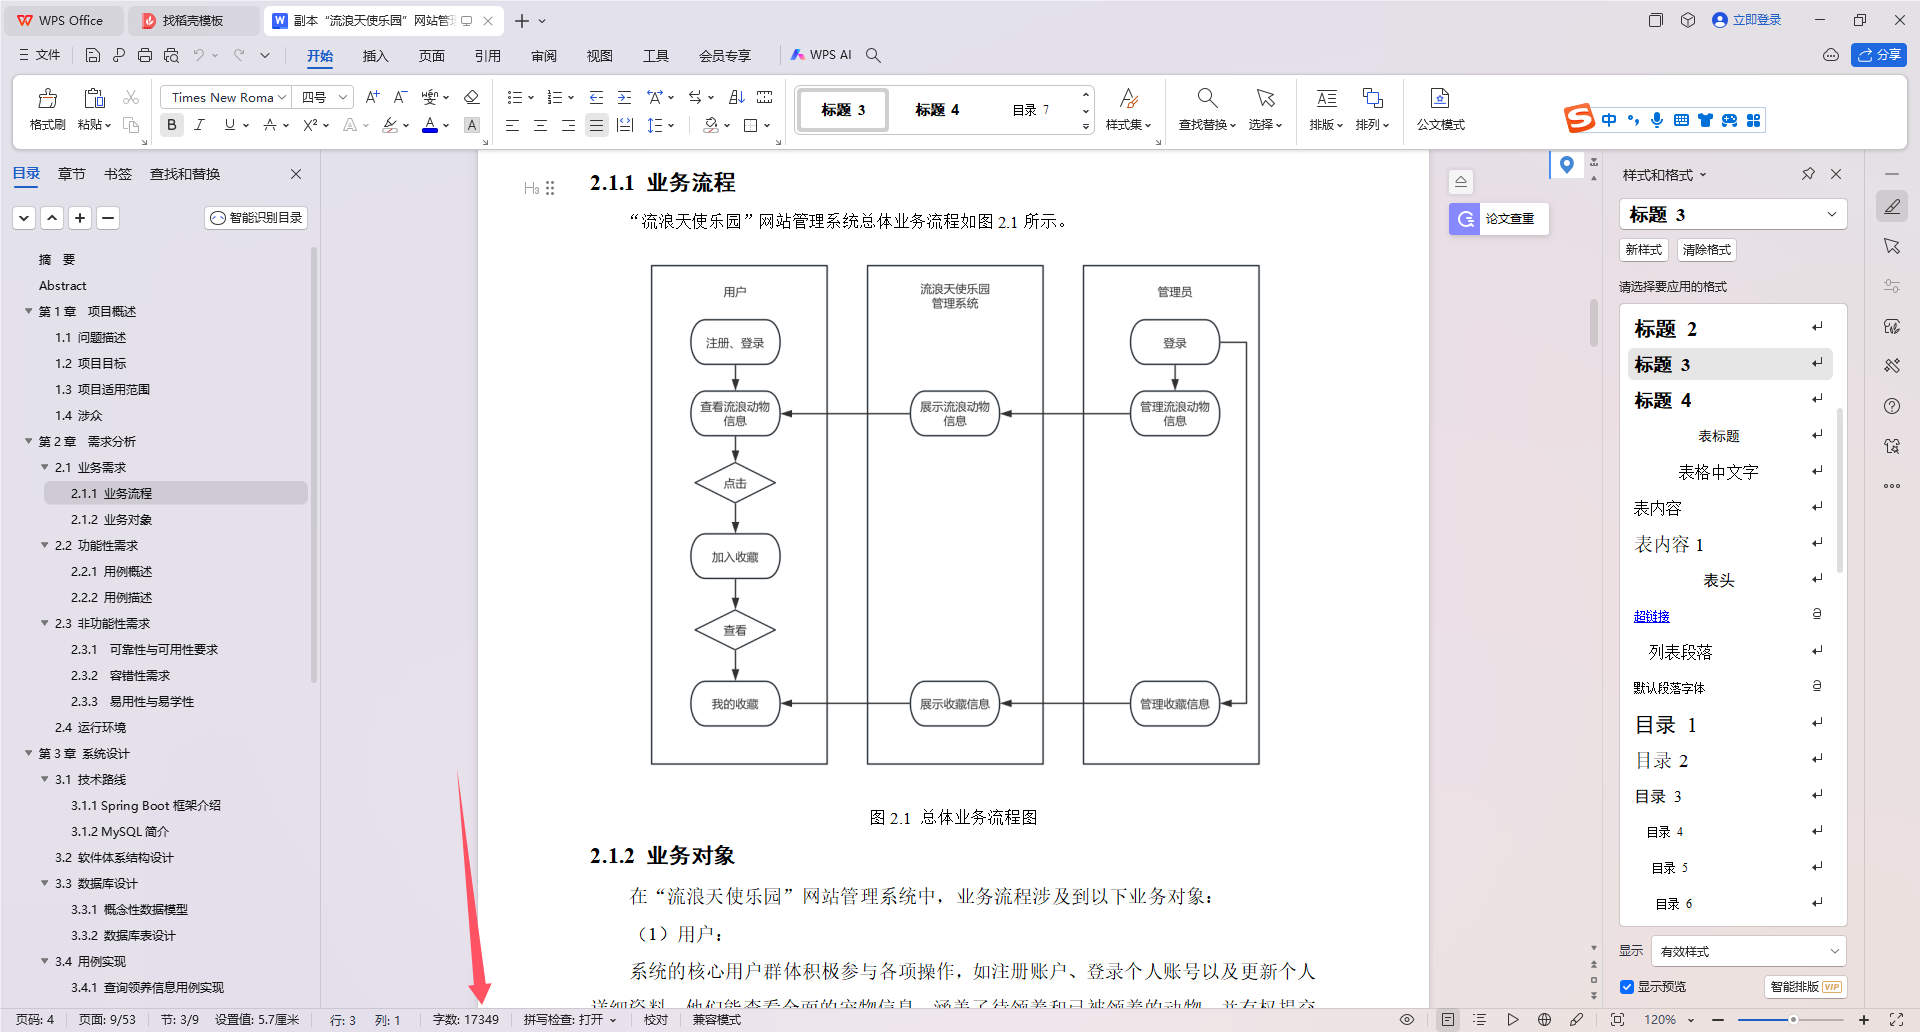Viewport: 1920px width, 1032px height.
Task: Click the 论文查重 button
Action: (x=1498, y=218)
